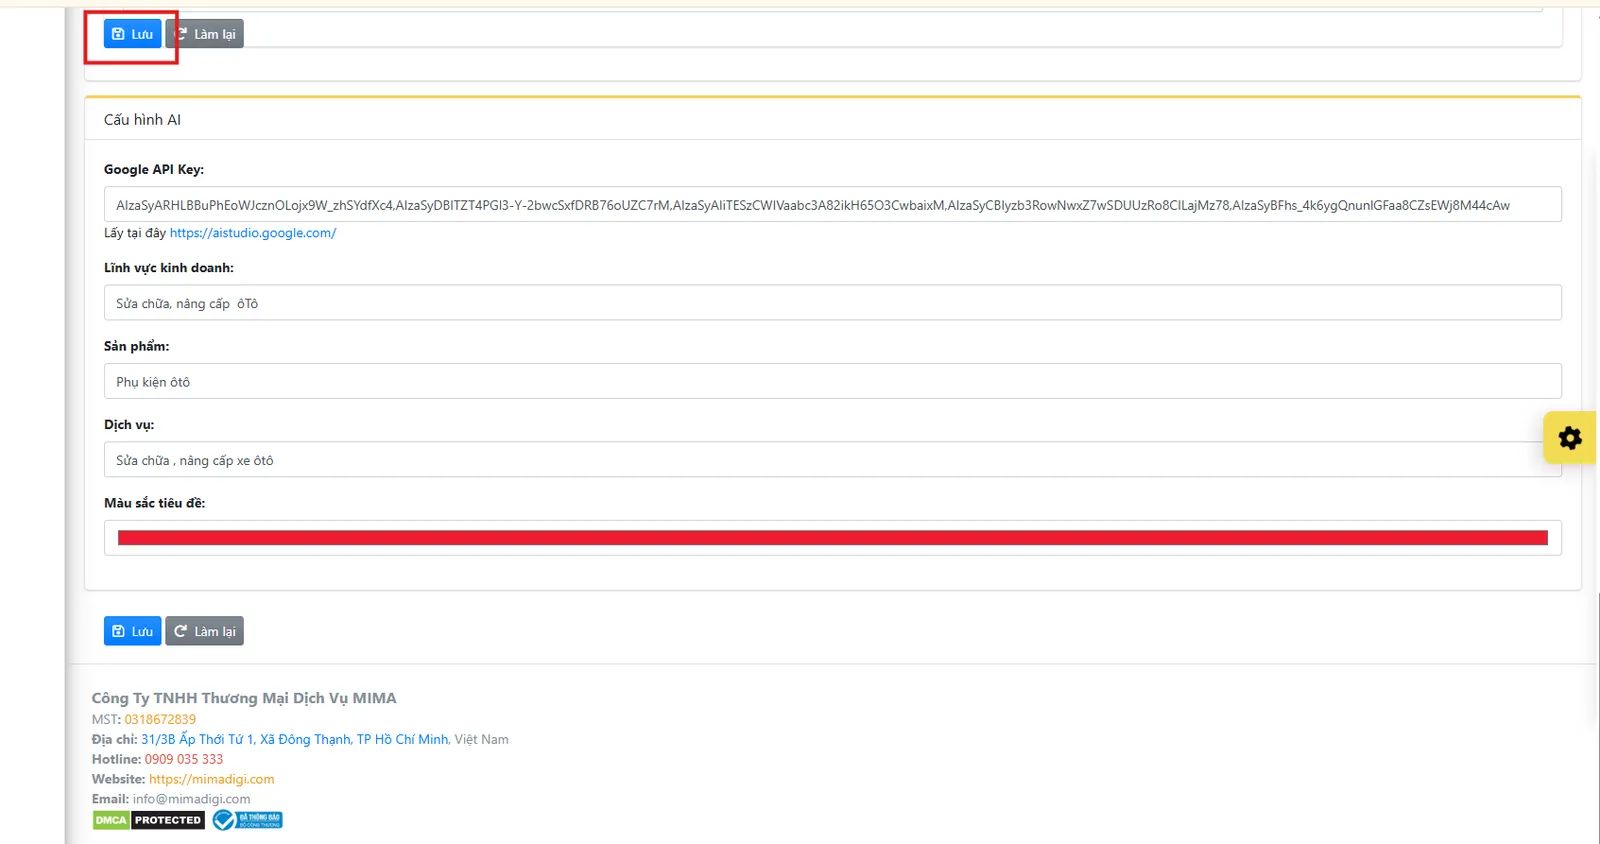
Task: Open the yellow settings gear panel
Action: pos(1570,438)
